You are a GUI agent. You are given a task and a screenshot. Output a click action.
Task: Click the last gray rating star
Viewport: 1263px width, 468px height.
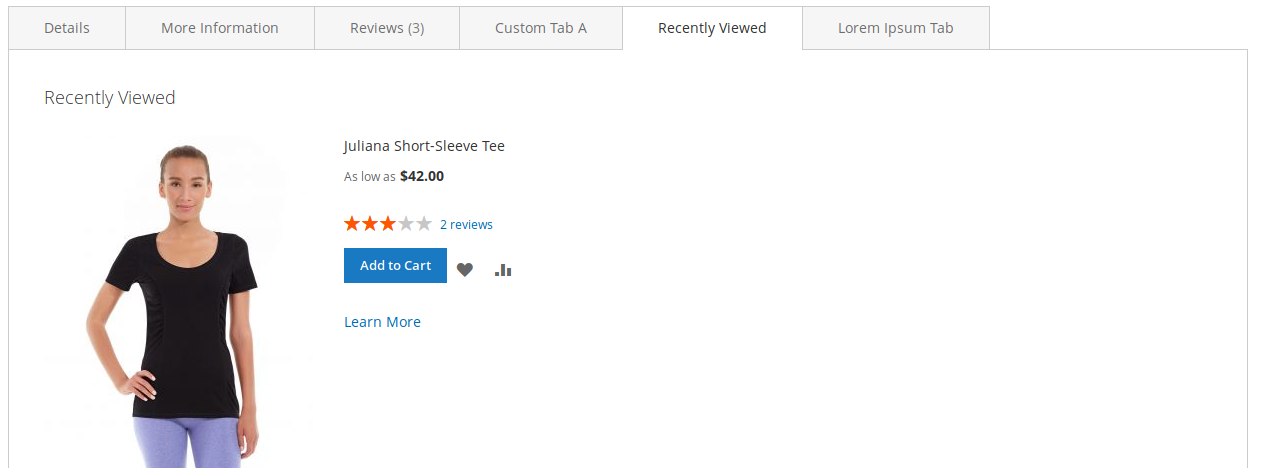424,224
